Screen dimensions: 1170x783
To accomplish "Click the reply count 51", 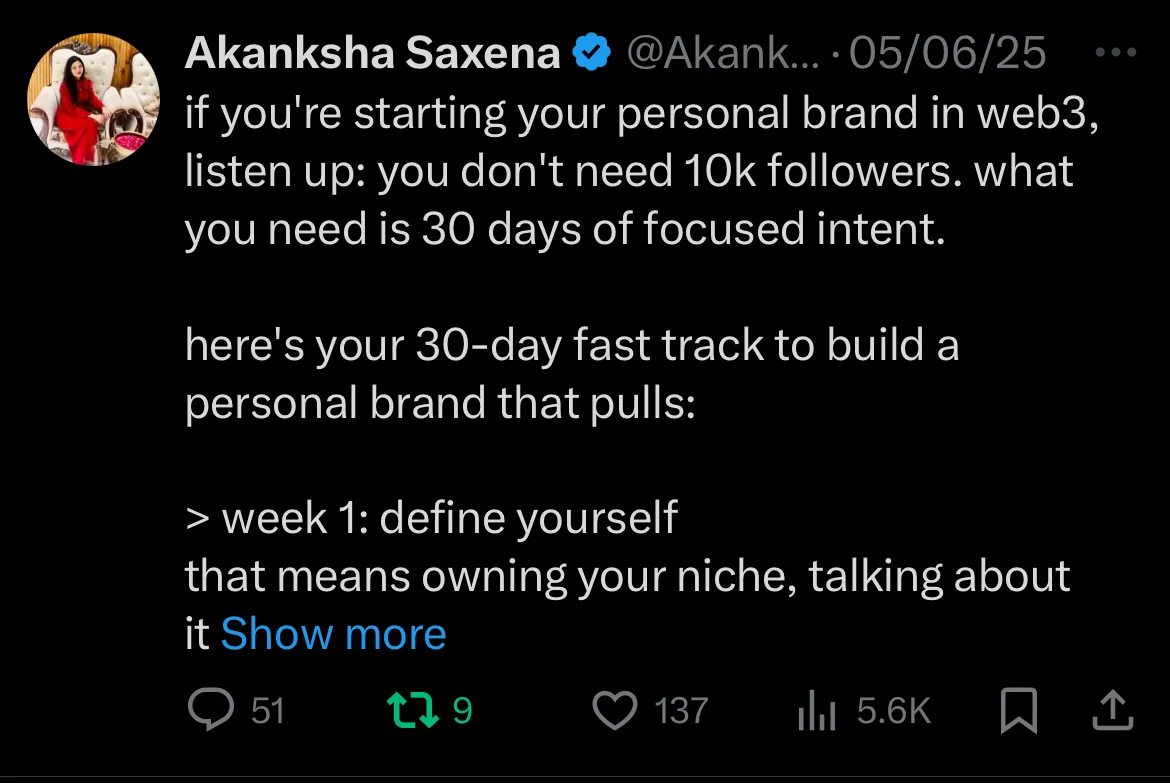I will click(268, 711).
